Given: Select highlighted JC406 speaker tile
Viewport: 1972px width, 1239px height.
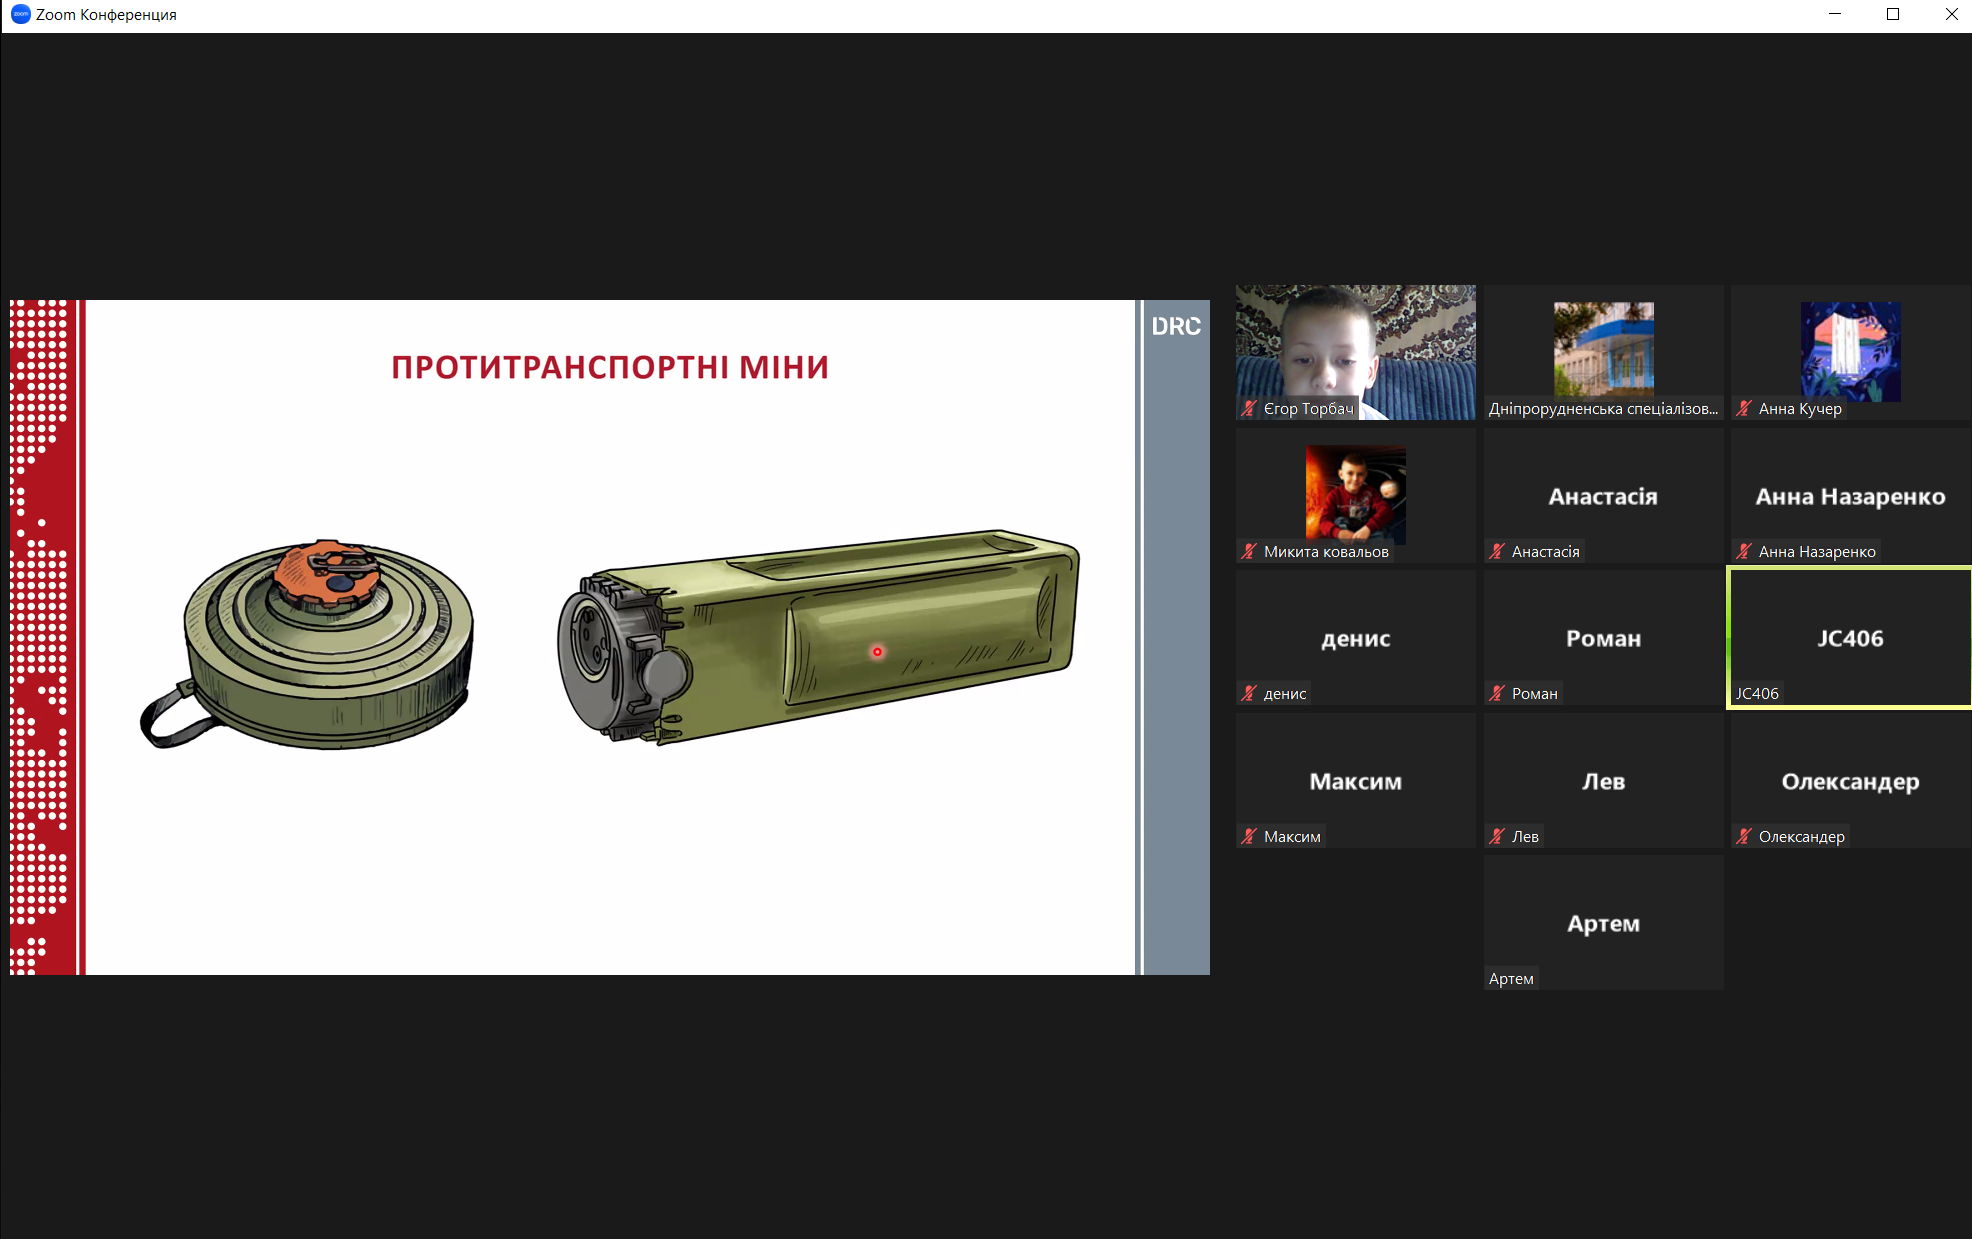Looking at the screenshot, I should [x=1850, y=638].
